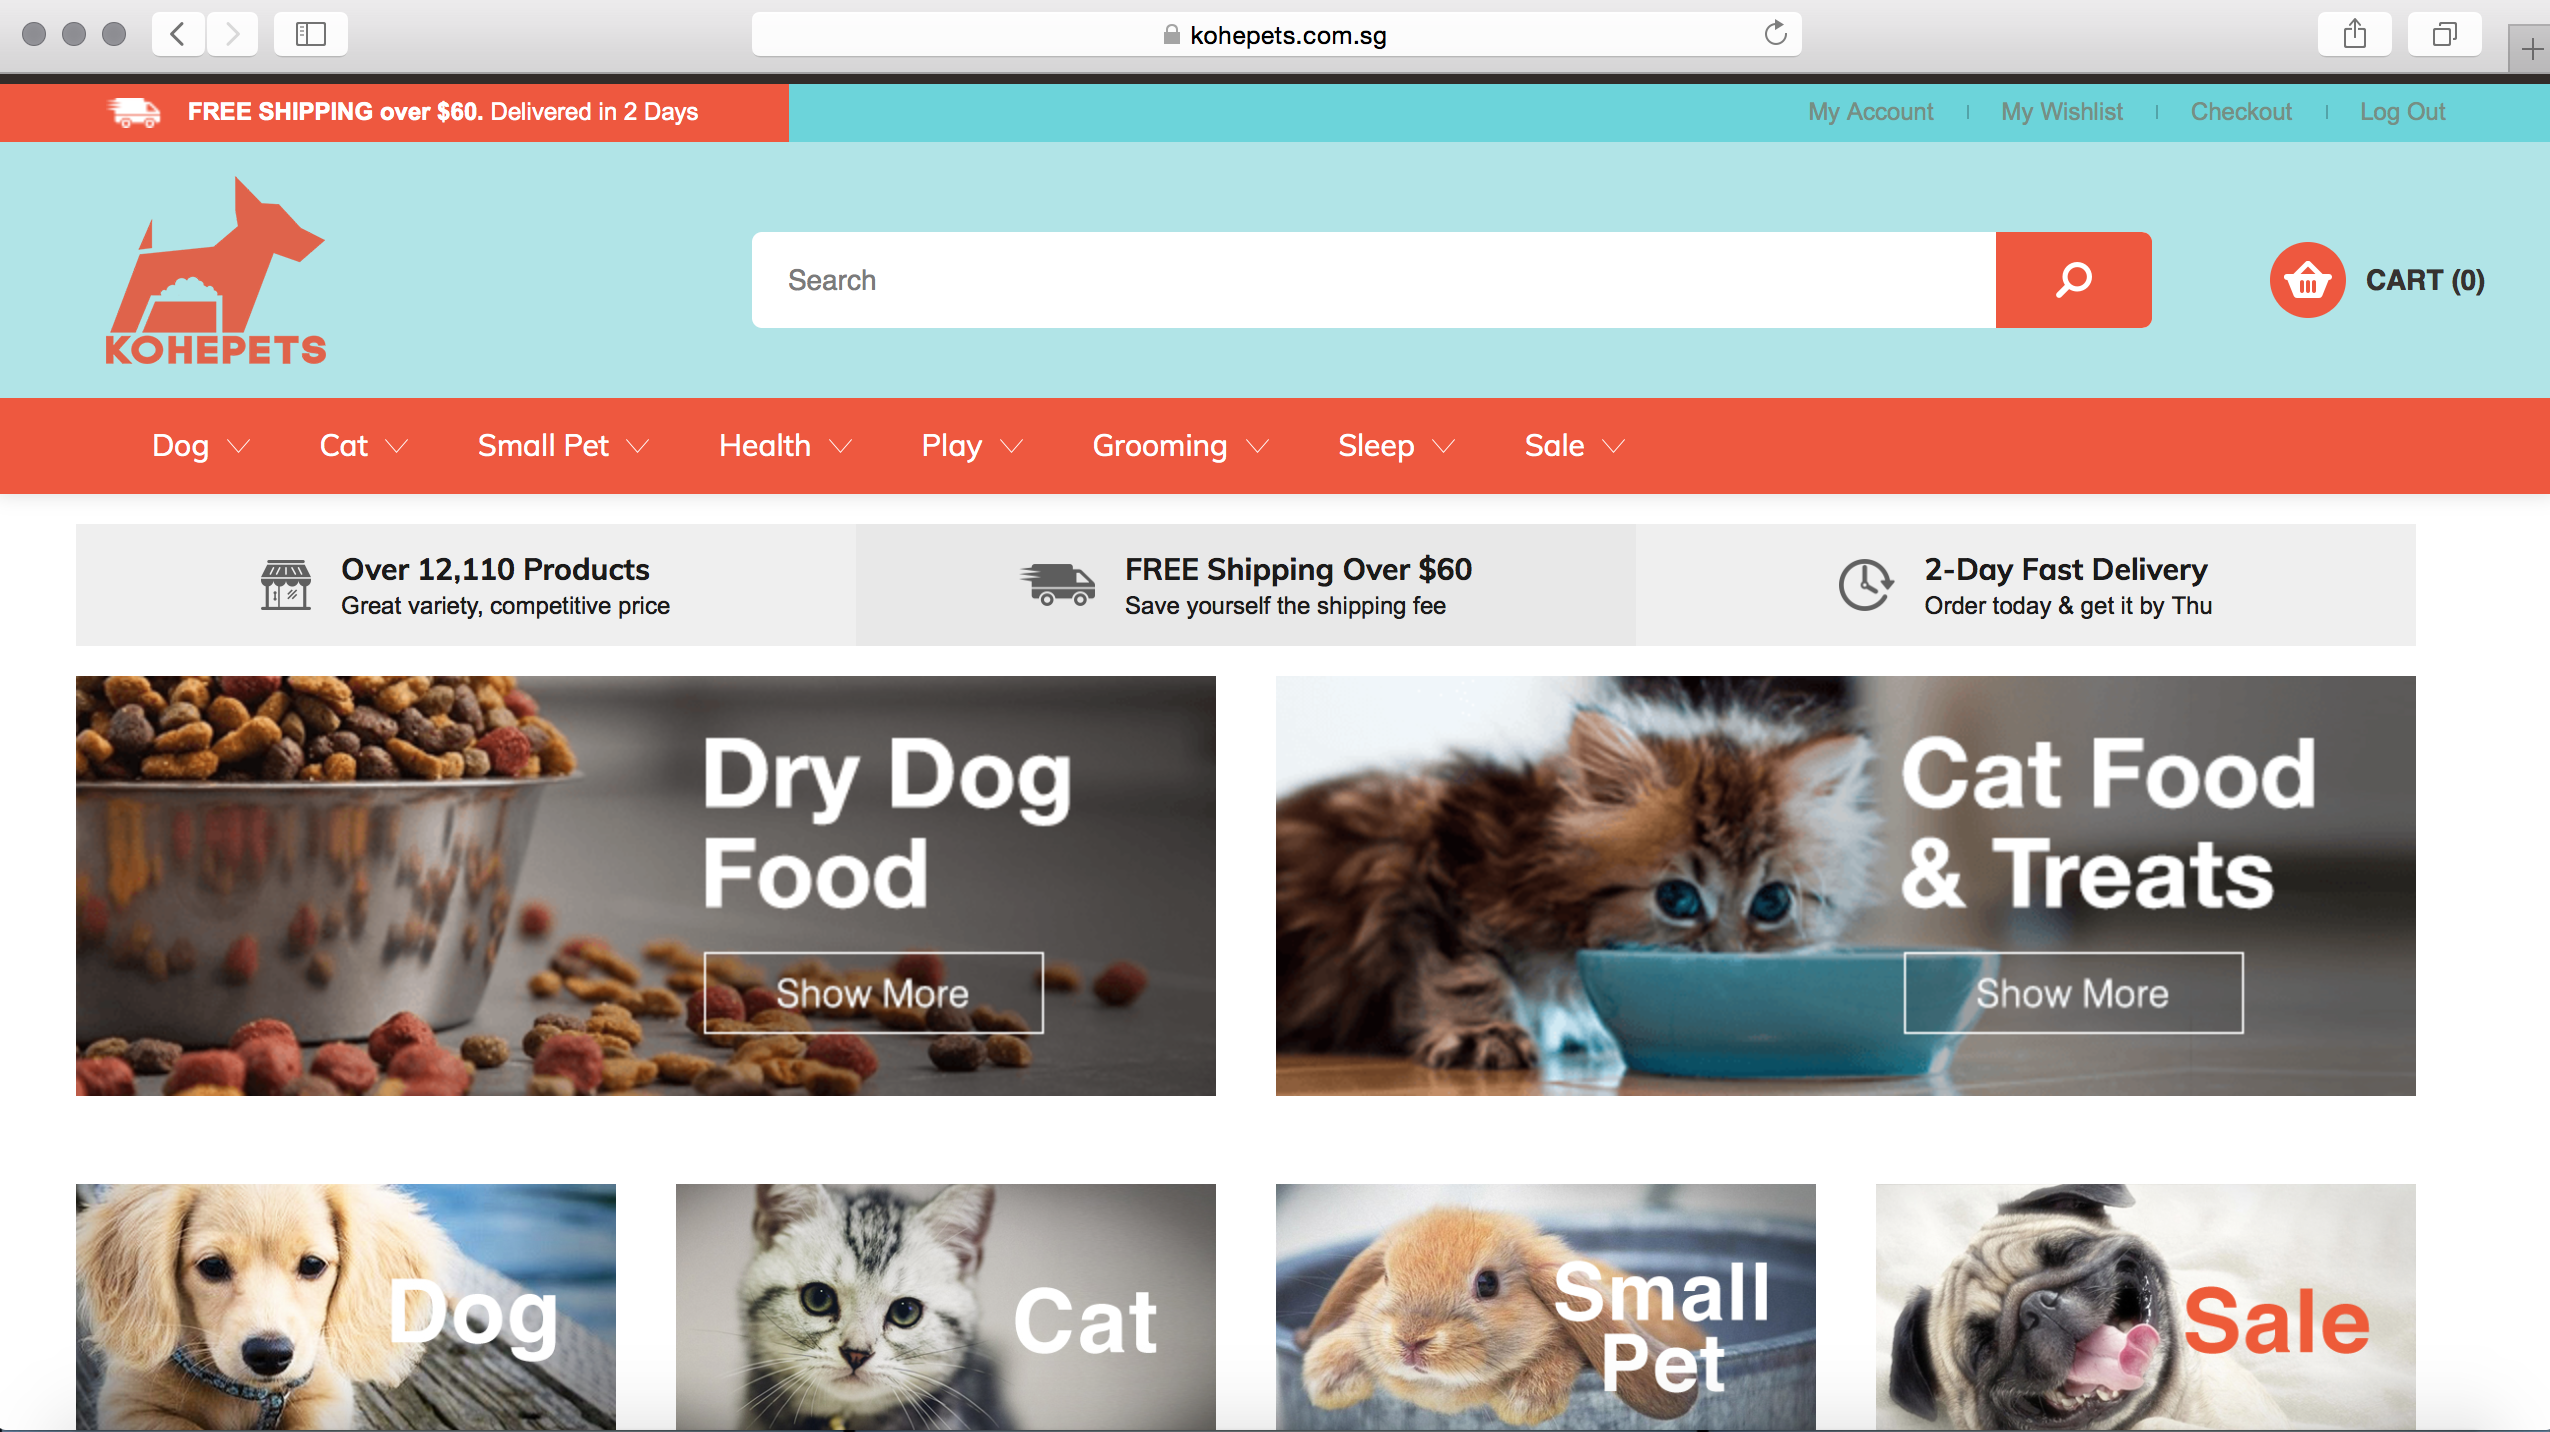Open a new tab plus button
2550x1432 pixels.
pos(2531,48)
